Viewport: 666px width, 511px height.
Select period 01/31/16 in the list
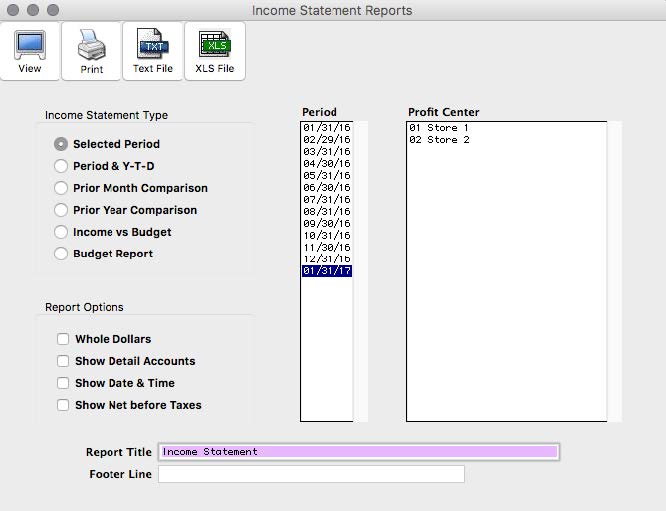point(326,128)
